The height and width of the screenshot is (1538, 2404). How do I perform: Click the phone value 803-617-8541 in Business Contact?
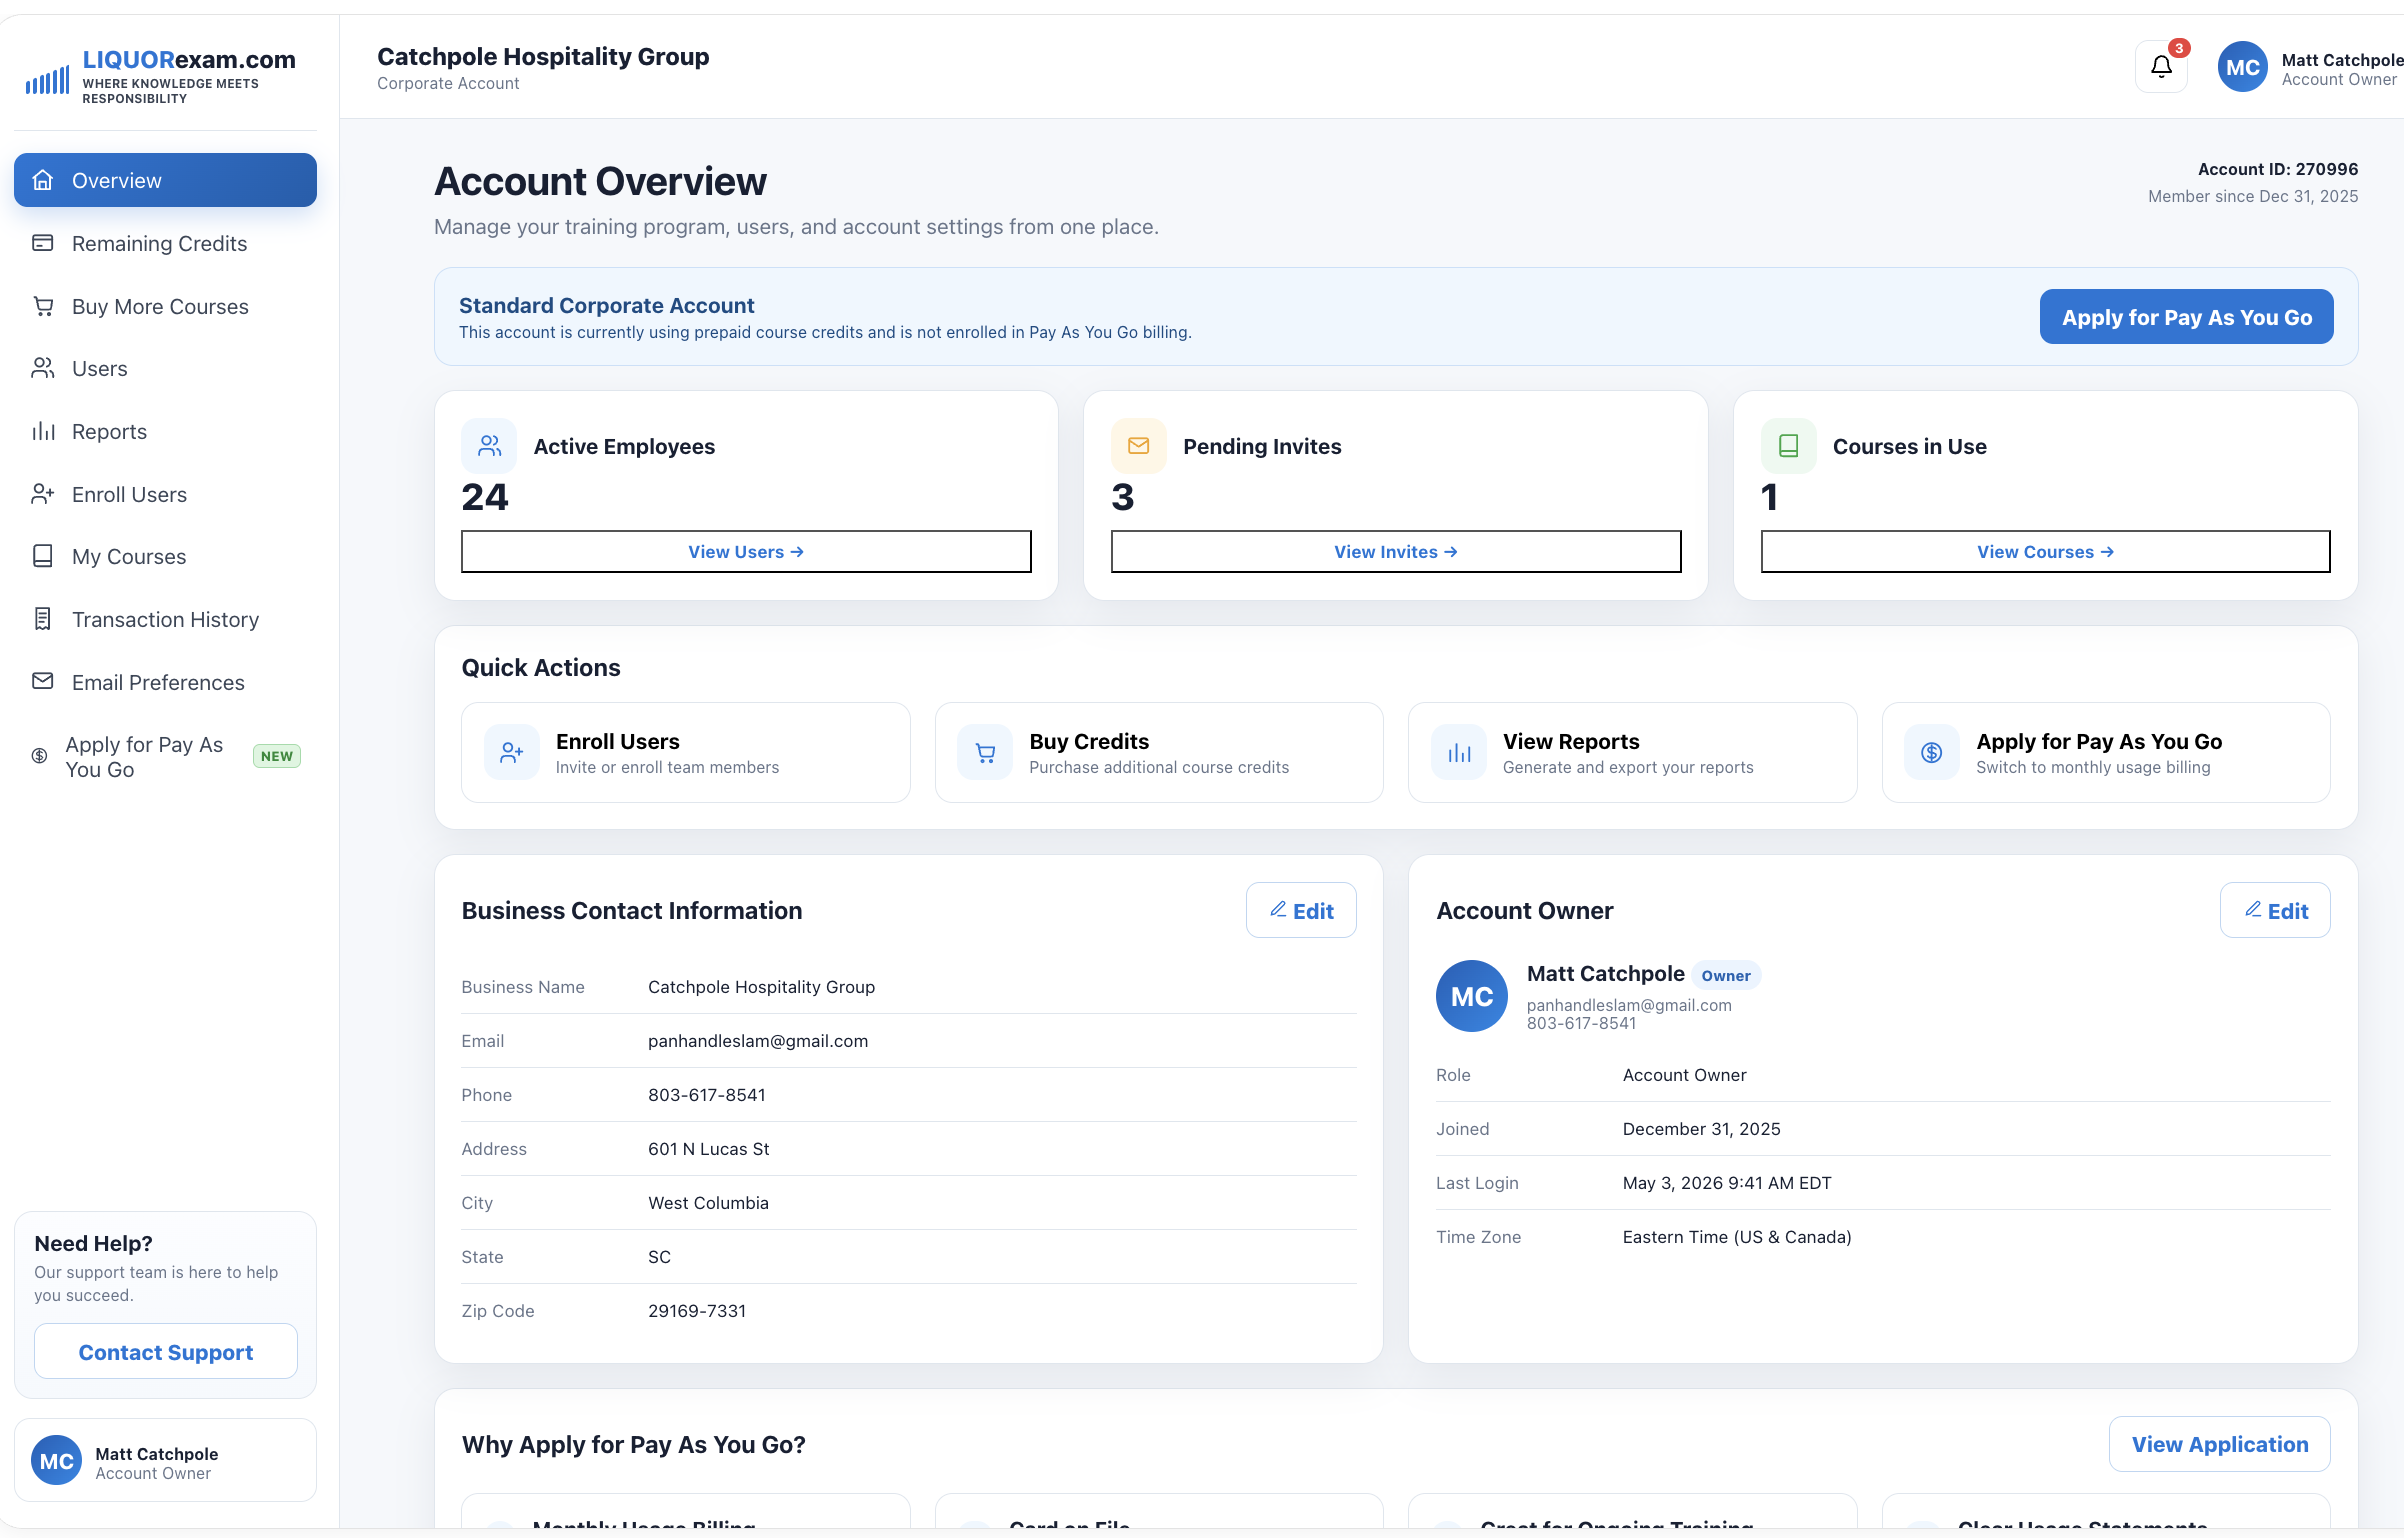pos(707,1095)
